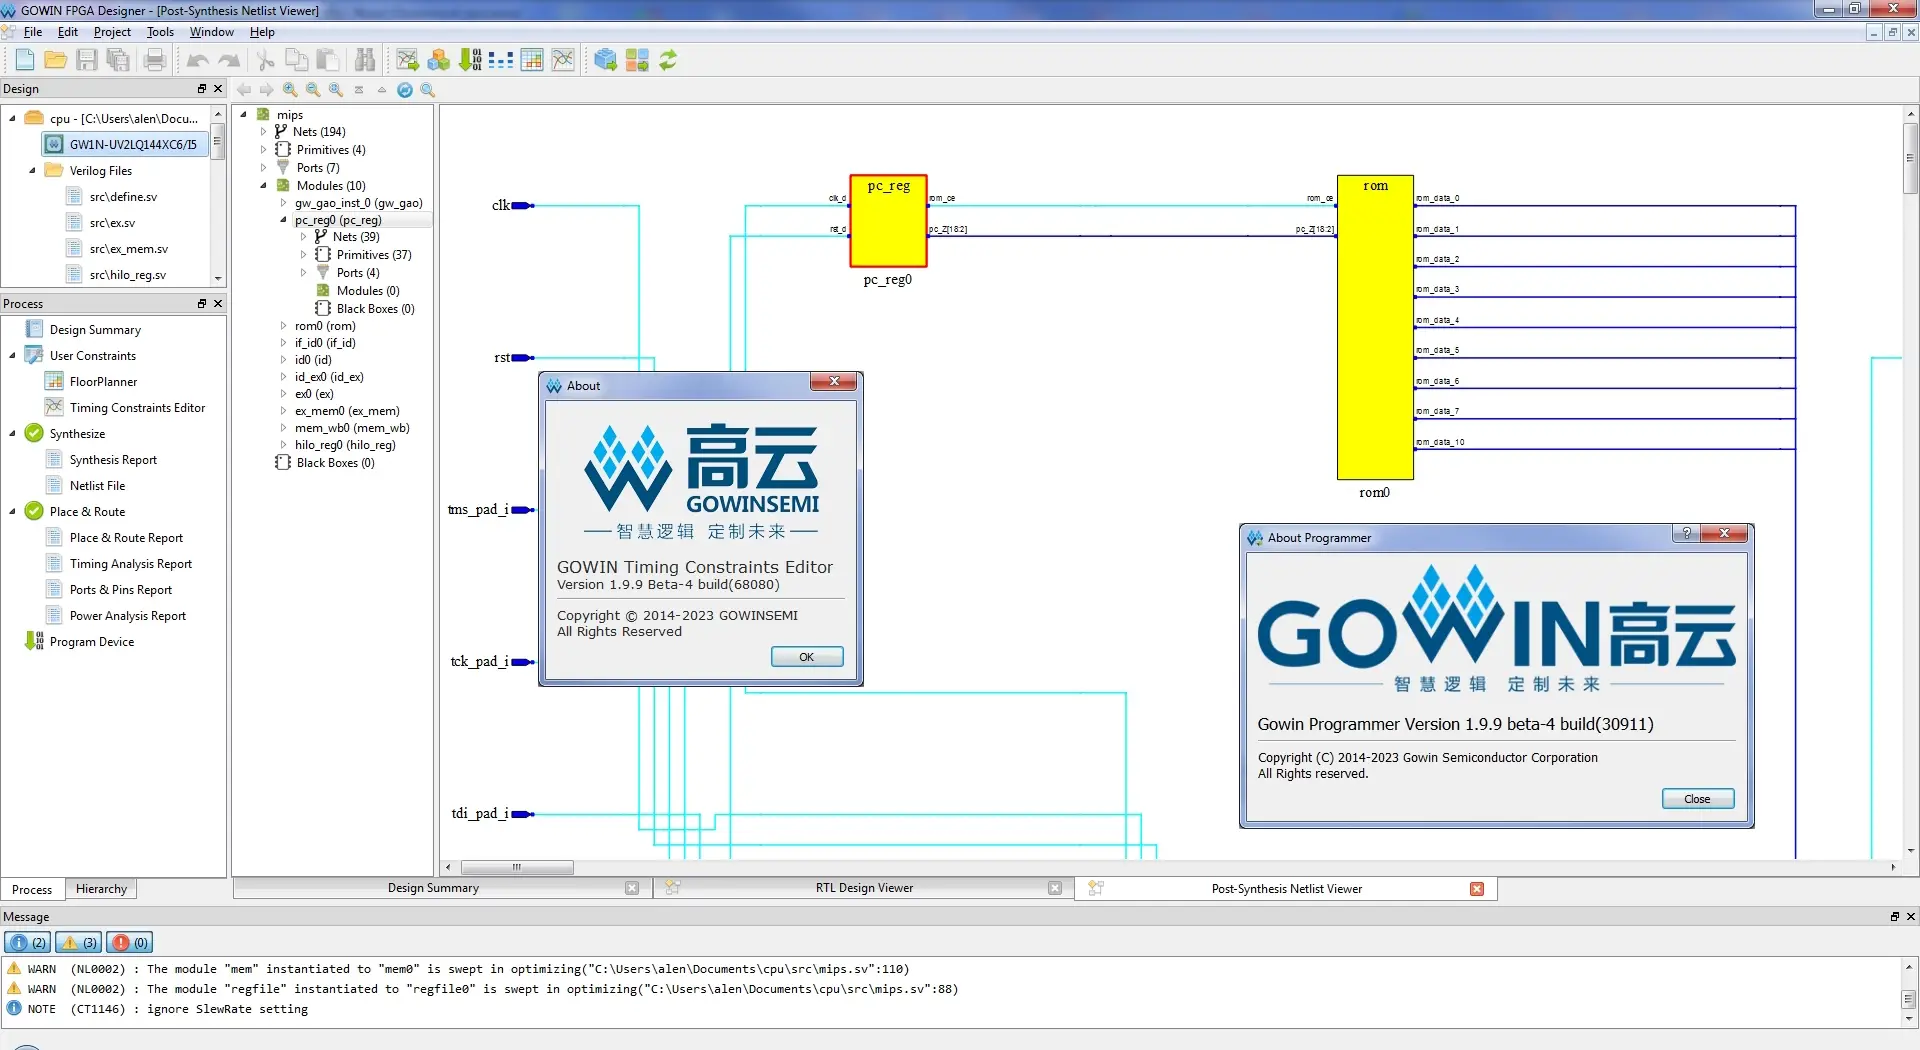Open FloorPlanner from the Process panel
This screenshot has height=1050, width=1920.
point(103,382)
